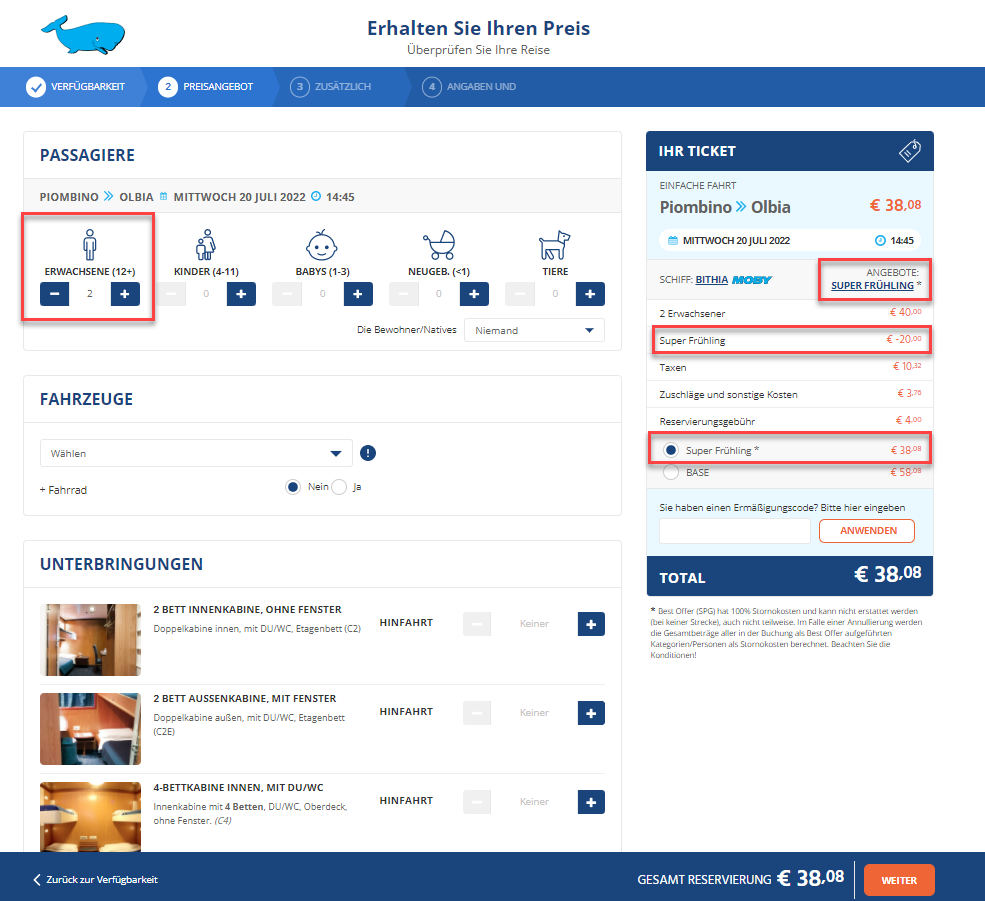Add a child passenger (4-11)
985x901 pixels.
click(x=241, y=294)
